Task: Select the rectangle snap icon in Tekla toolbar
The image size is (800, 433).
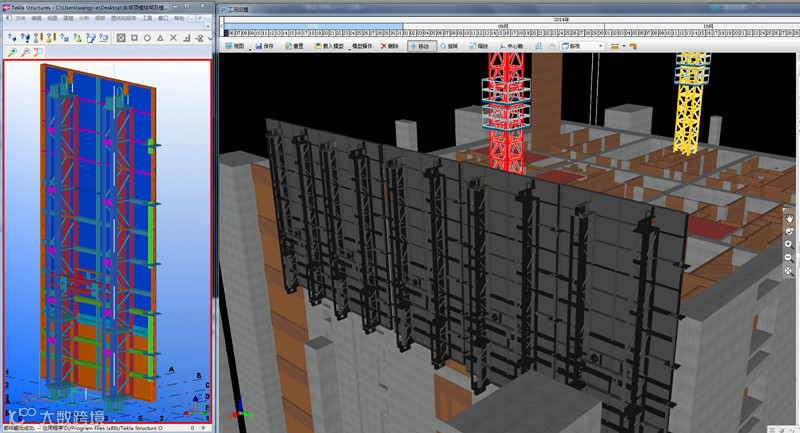Action: click(x=133, y=38)
